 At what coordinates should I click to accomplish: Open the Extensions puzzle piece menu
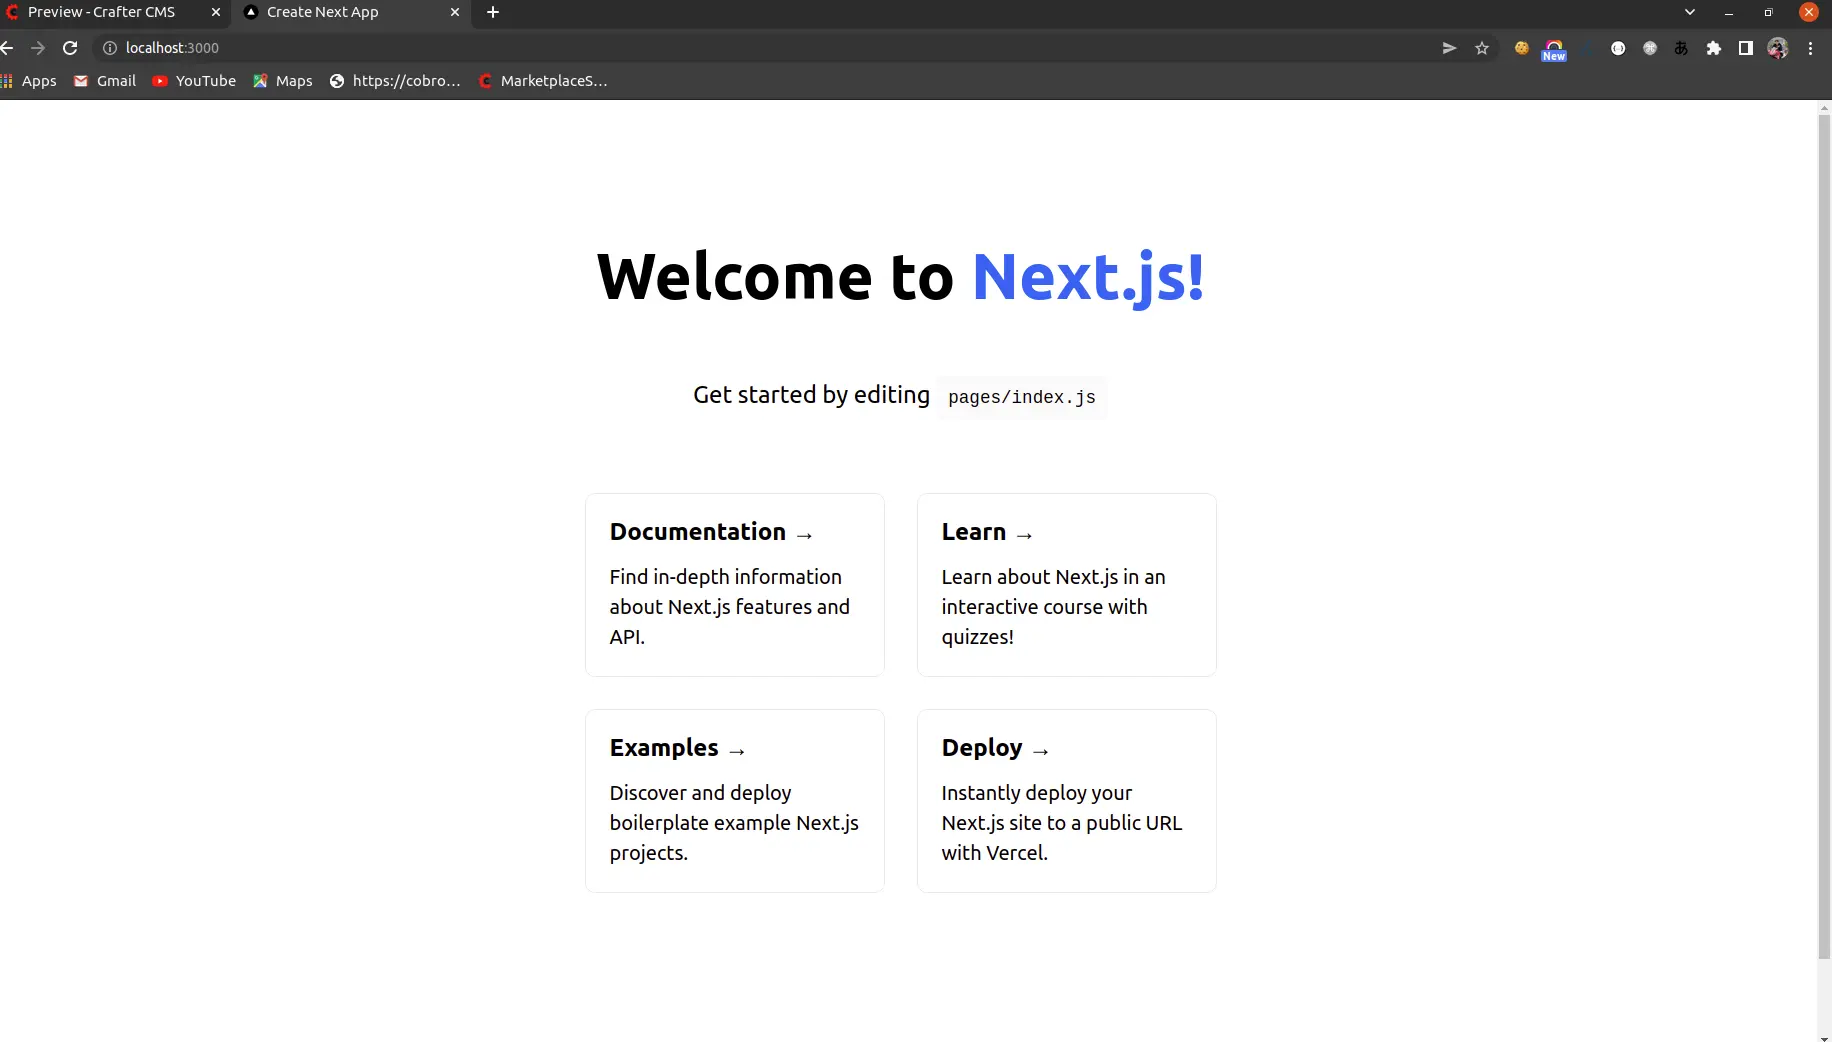(1714, 48)
